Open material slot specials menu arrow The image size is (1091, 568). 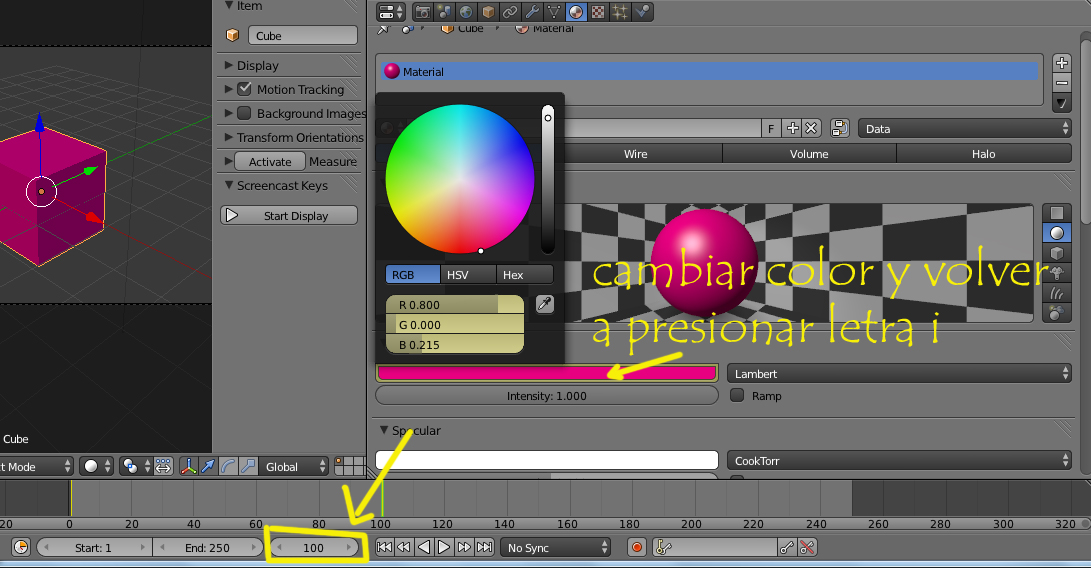tap(1062, 103)
